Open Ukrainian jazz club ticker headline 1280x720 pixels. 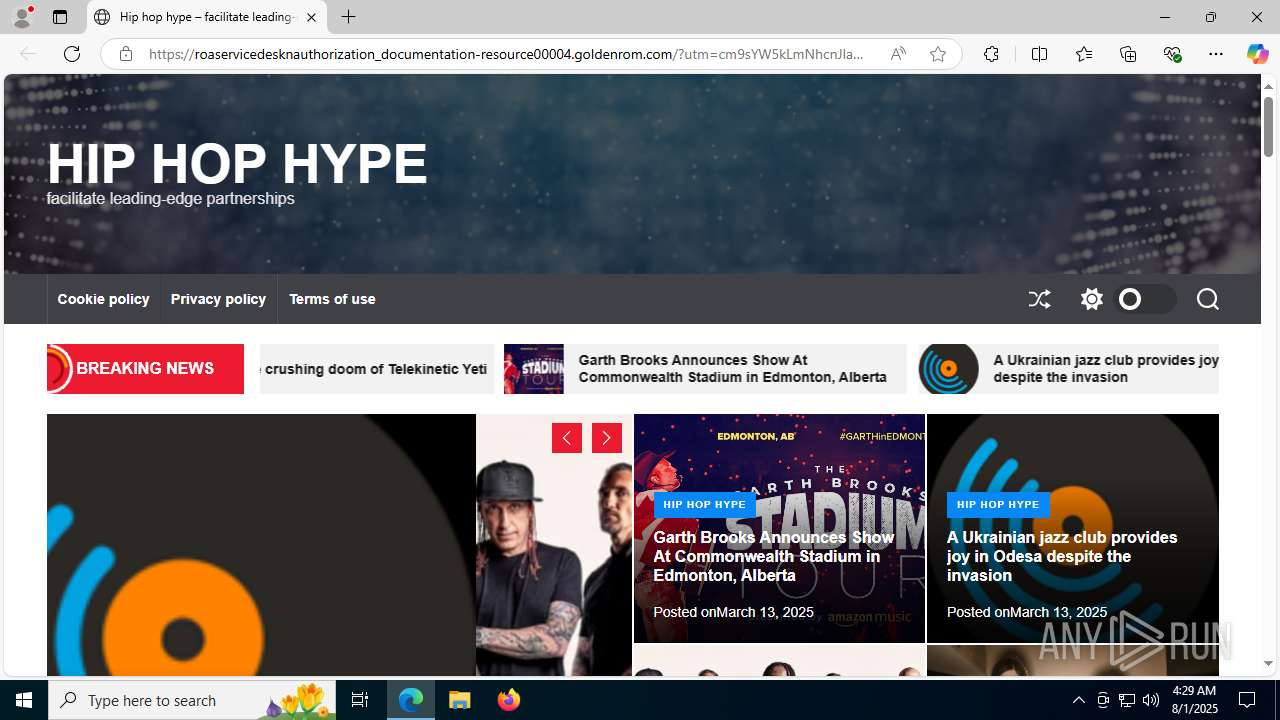pyautogui.click(x=1105, y=369)
